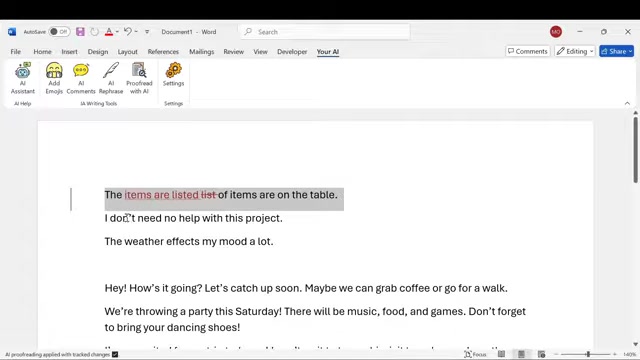Viewport: 640px width, 360px height.
Task: Open the Mailings tab
Action: click(202, 51)
